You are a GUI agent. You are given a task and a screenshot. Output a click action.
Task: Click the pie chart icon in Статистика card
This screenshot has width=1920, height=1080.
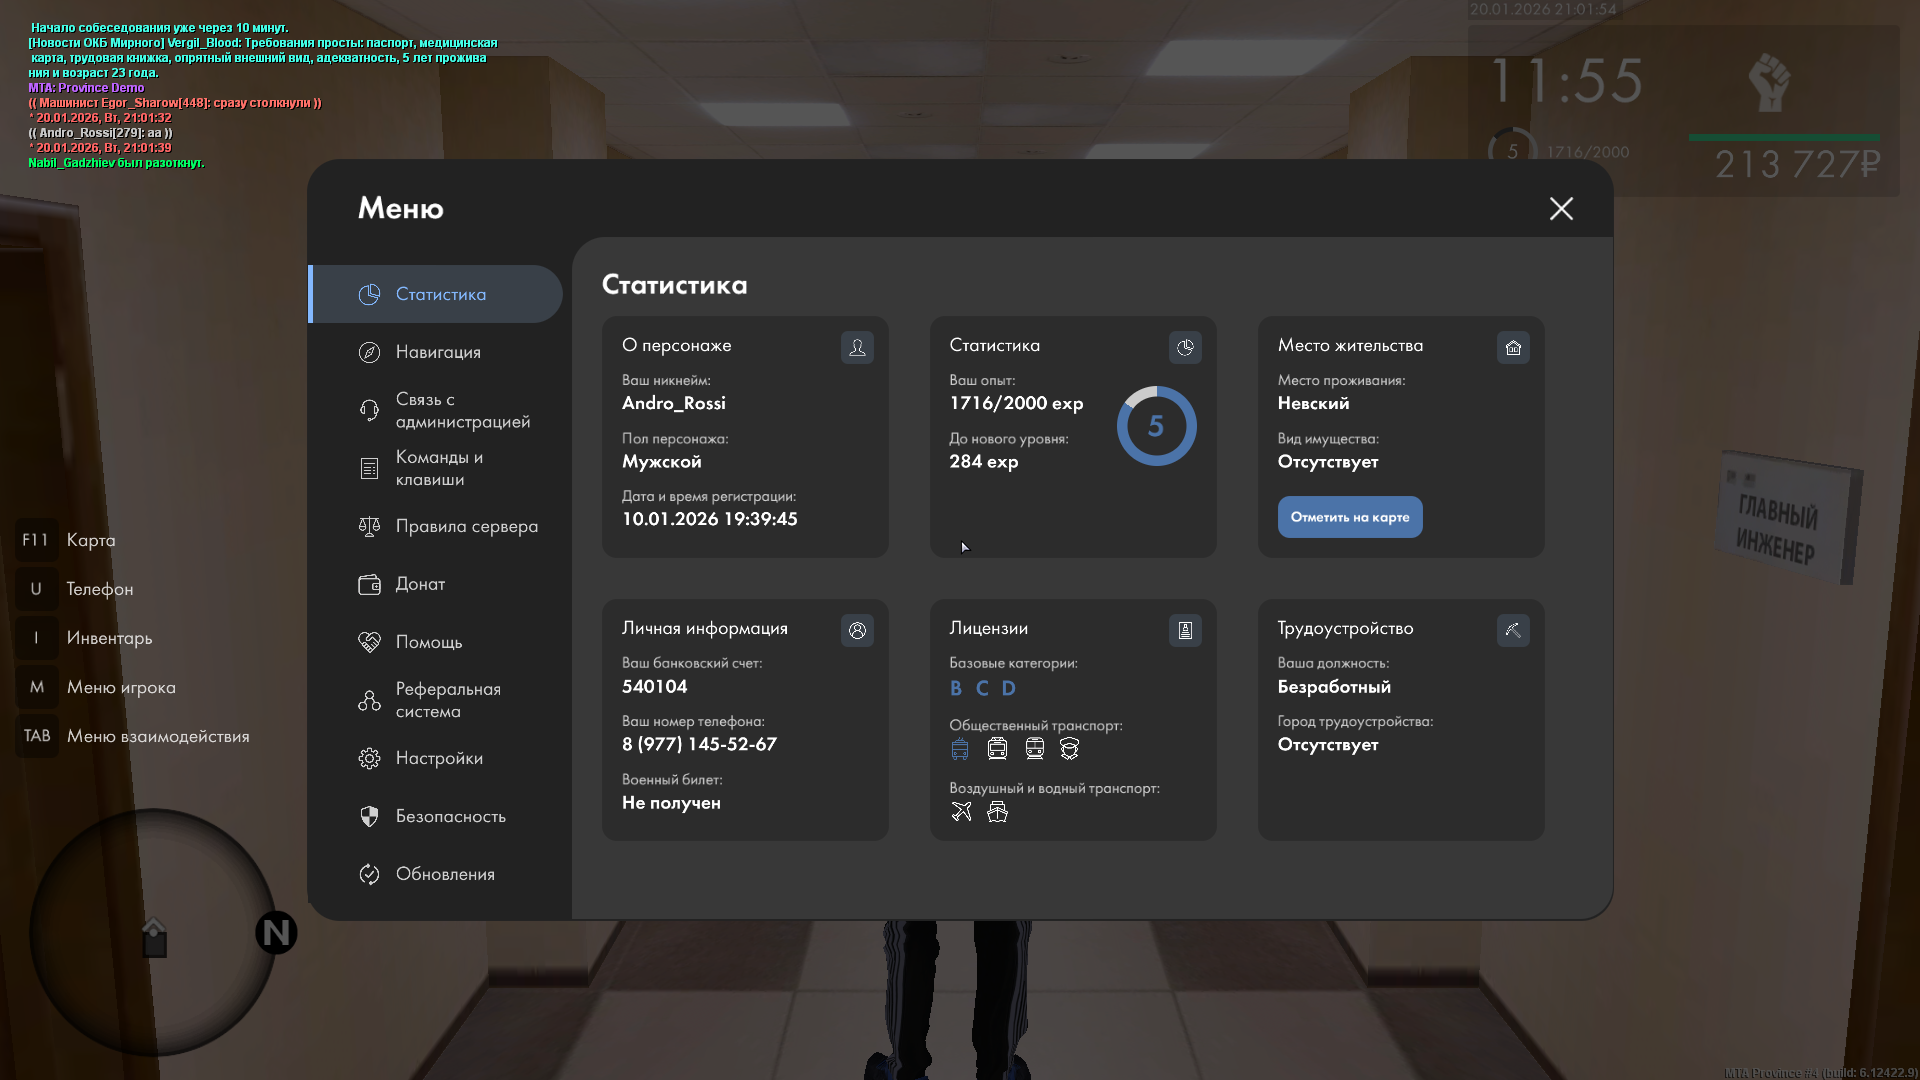(x=1185, y=347)
